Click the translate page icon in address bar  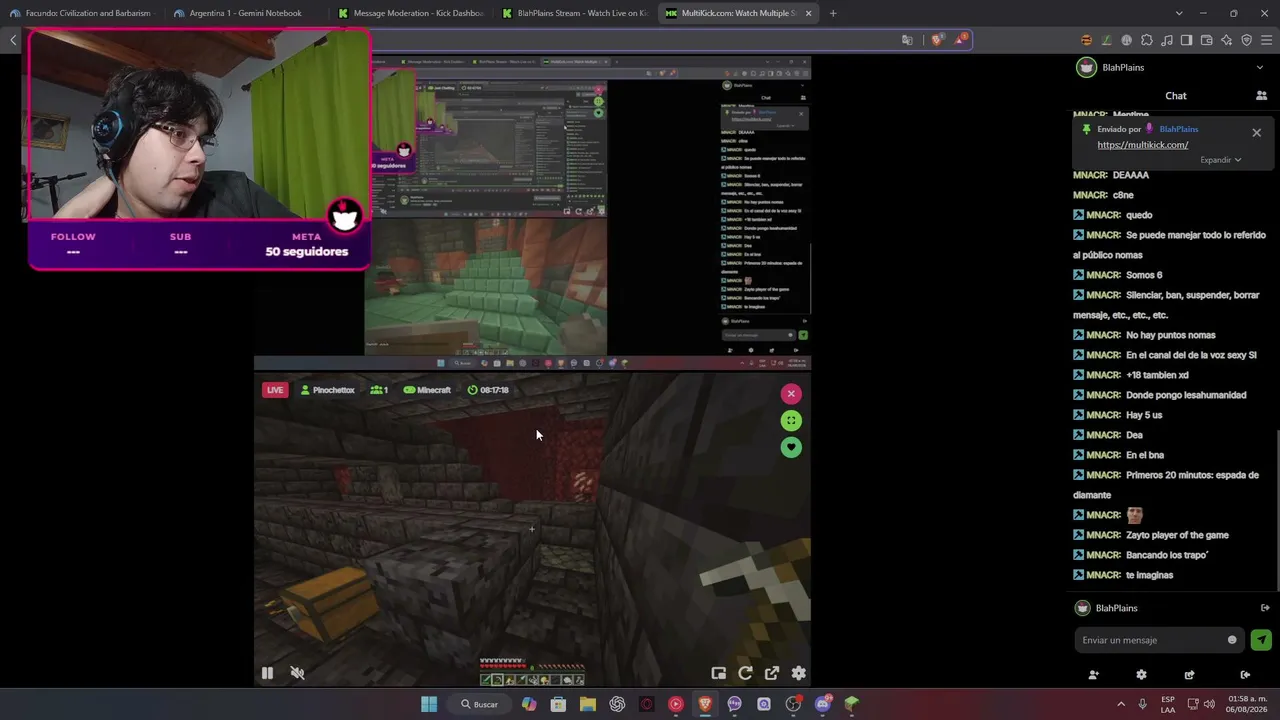point(907,40)
